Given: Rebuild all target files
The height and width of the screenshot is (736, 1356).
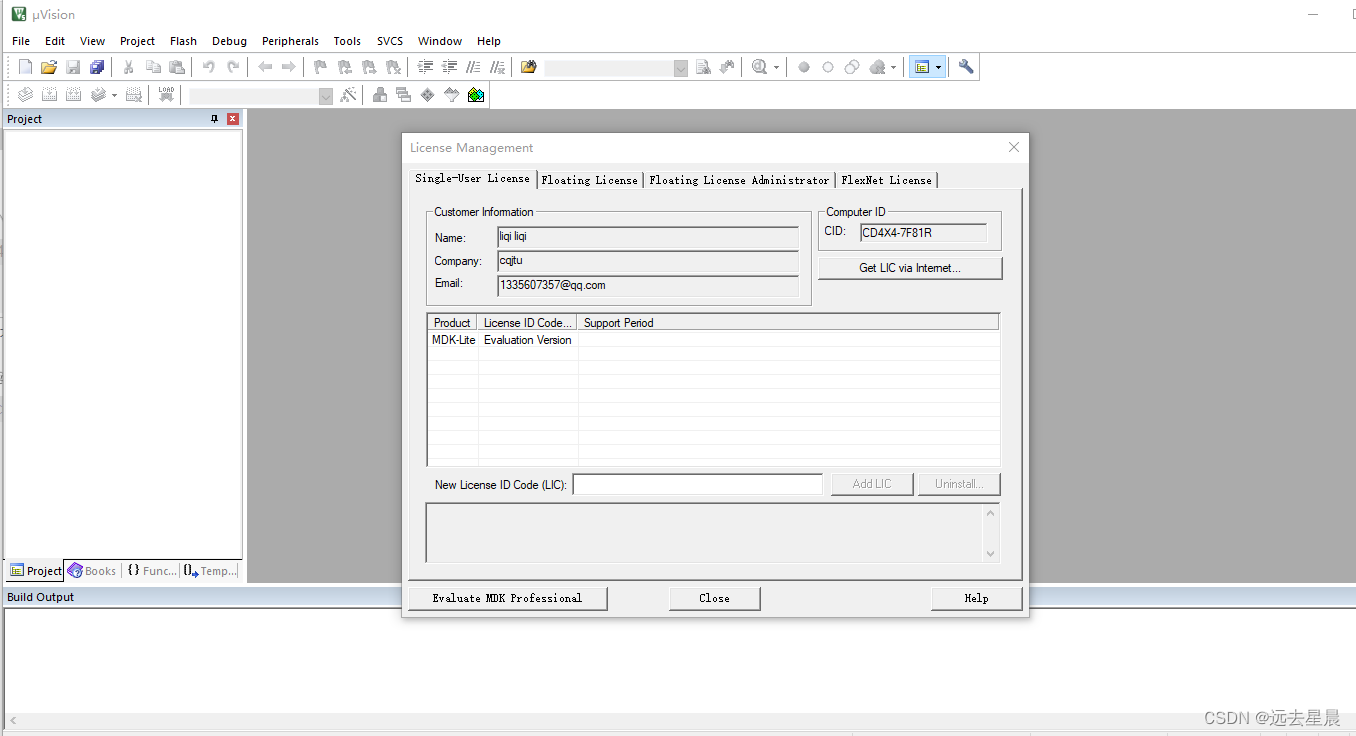Looking at the screenshot, I should [73, 95].
